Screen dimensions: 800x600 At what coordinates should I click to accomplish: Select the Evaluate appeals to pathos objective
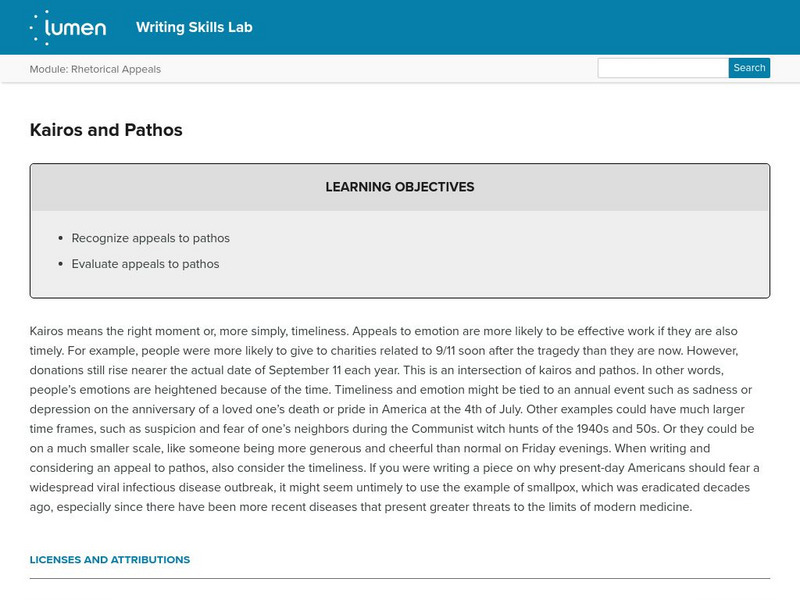tap(145, 264)
